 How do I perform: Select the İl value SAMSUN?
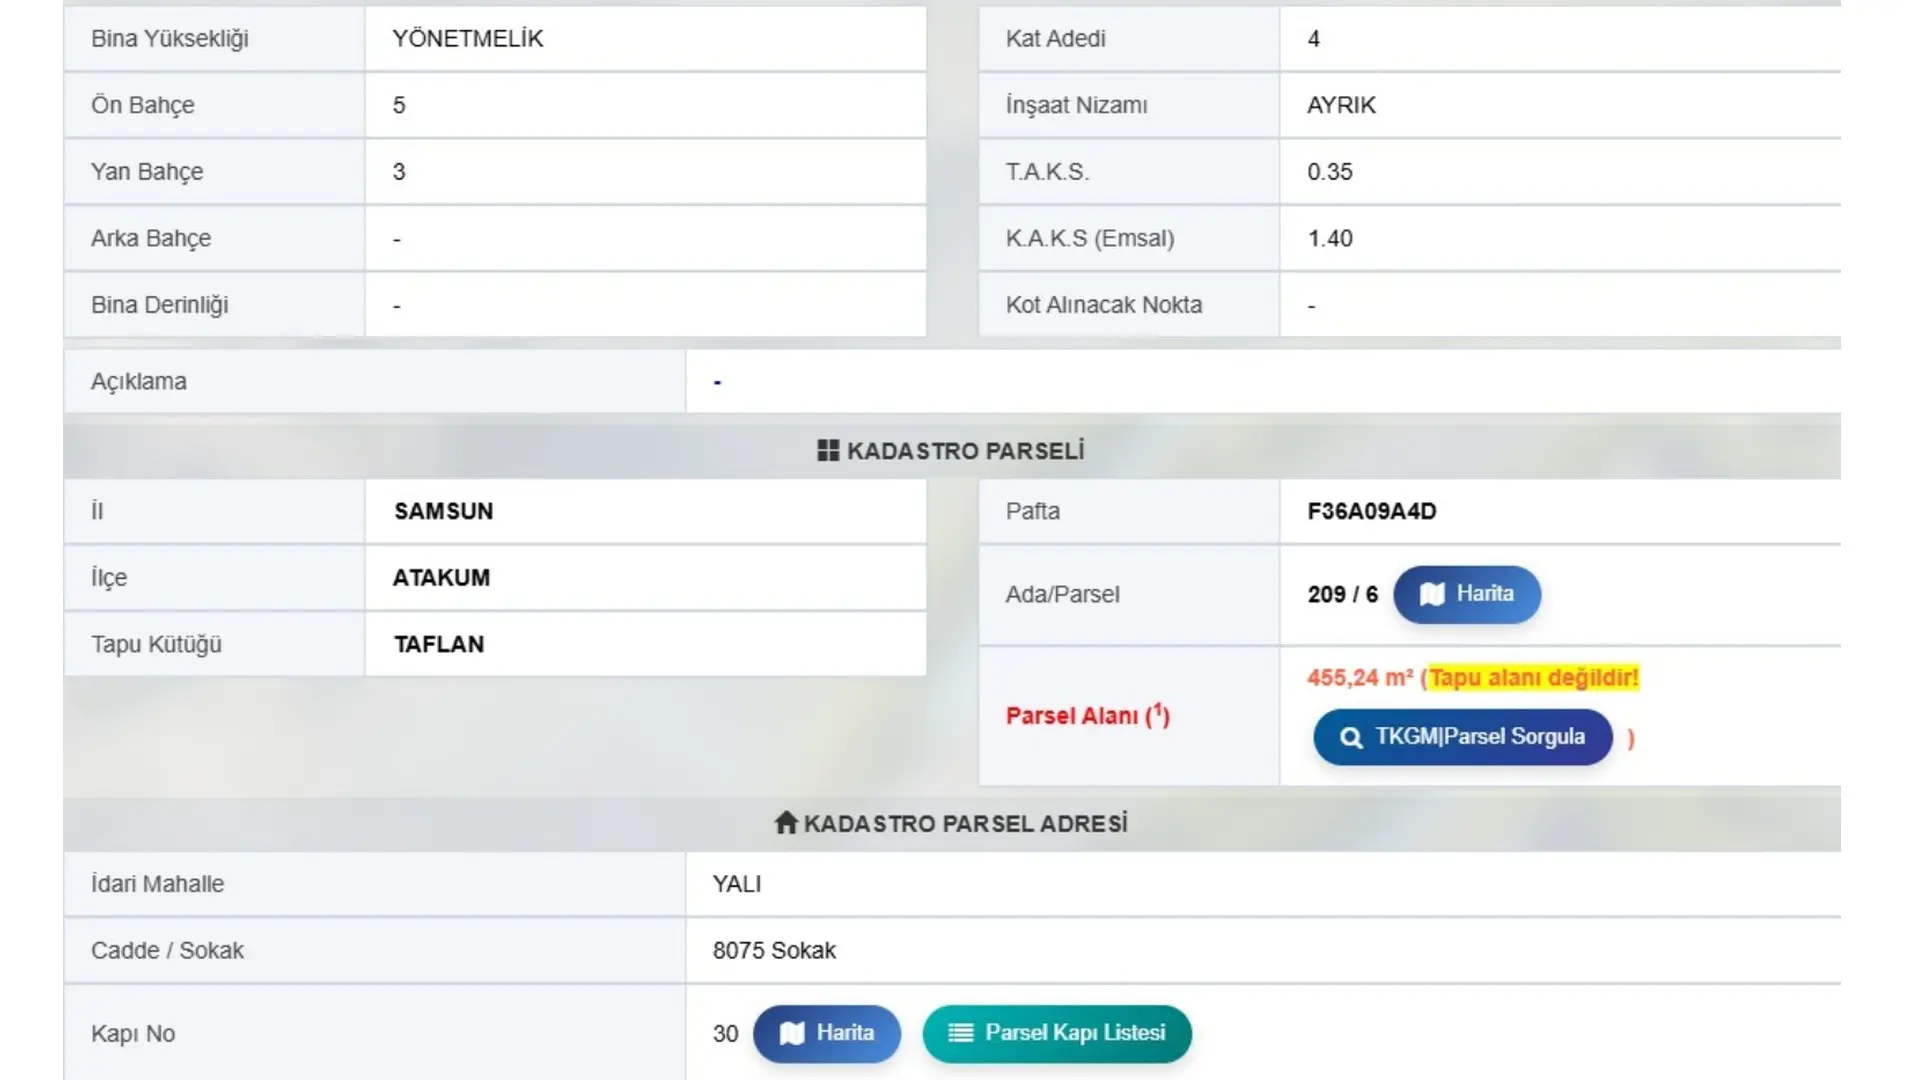[x=443, y=511]
